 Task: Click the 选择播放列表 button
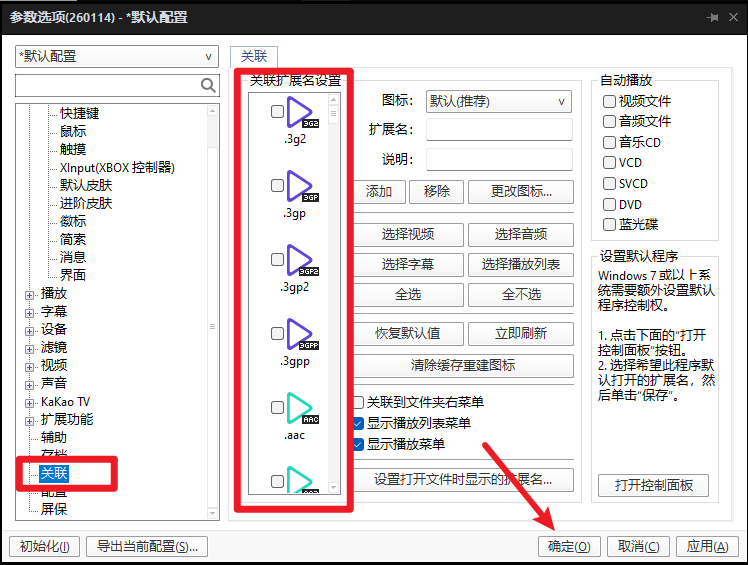pyautogui.click(x=521, y=265)
